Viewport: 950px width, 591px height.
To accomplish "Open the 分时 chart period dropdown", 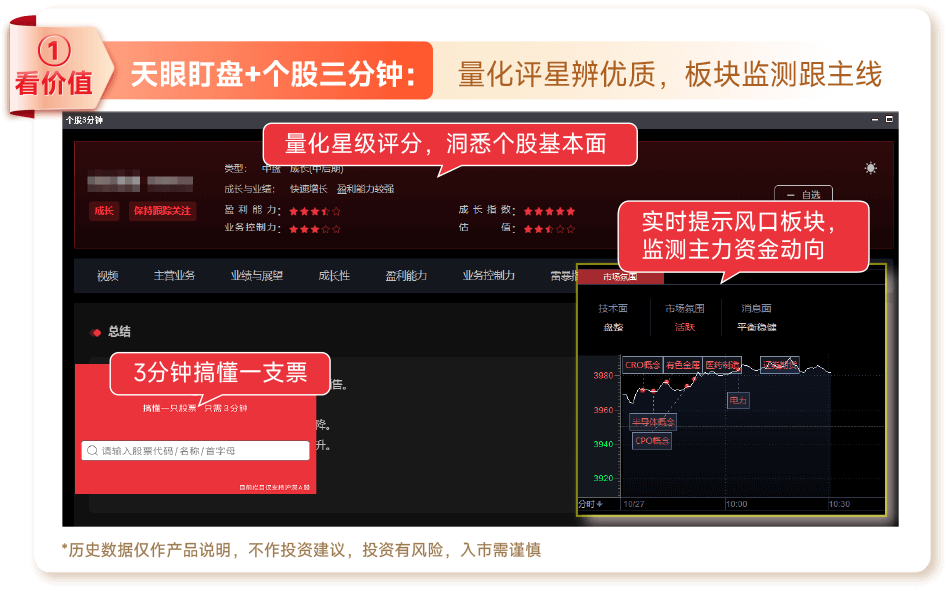I will 590,504.
